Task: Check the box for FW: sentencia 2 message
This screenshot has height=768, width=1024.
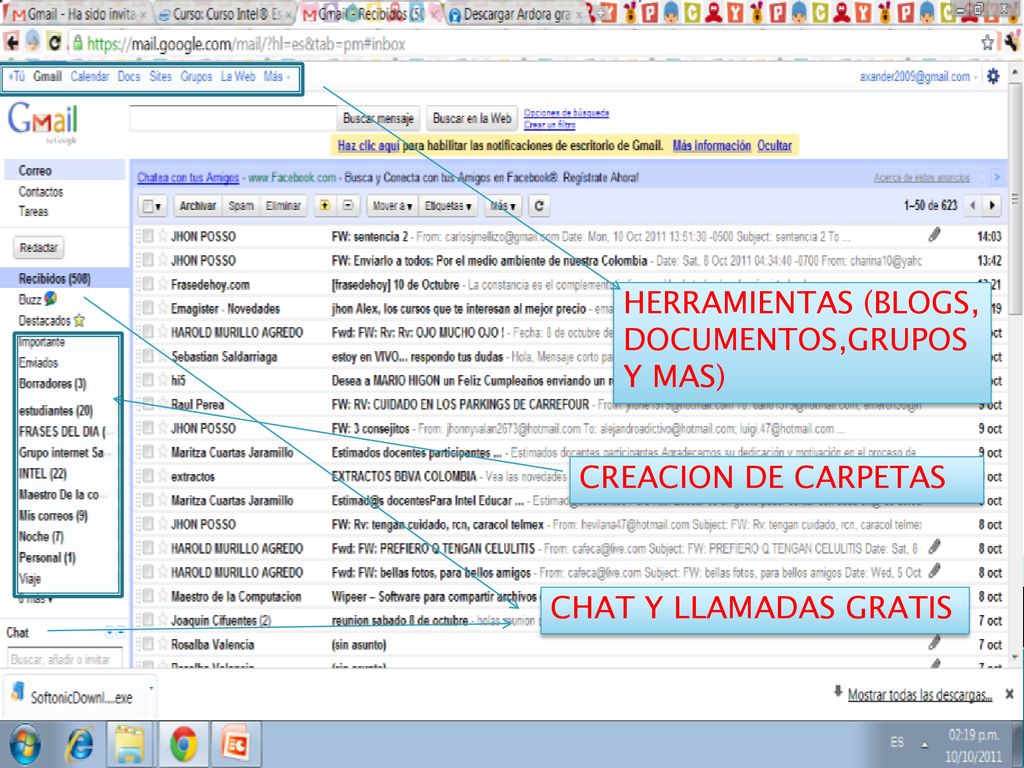Action: click(148, 236)
